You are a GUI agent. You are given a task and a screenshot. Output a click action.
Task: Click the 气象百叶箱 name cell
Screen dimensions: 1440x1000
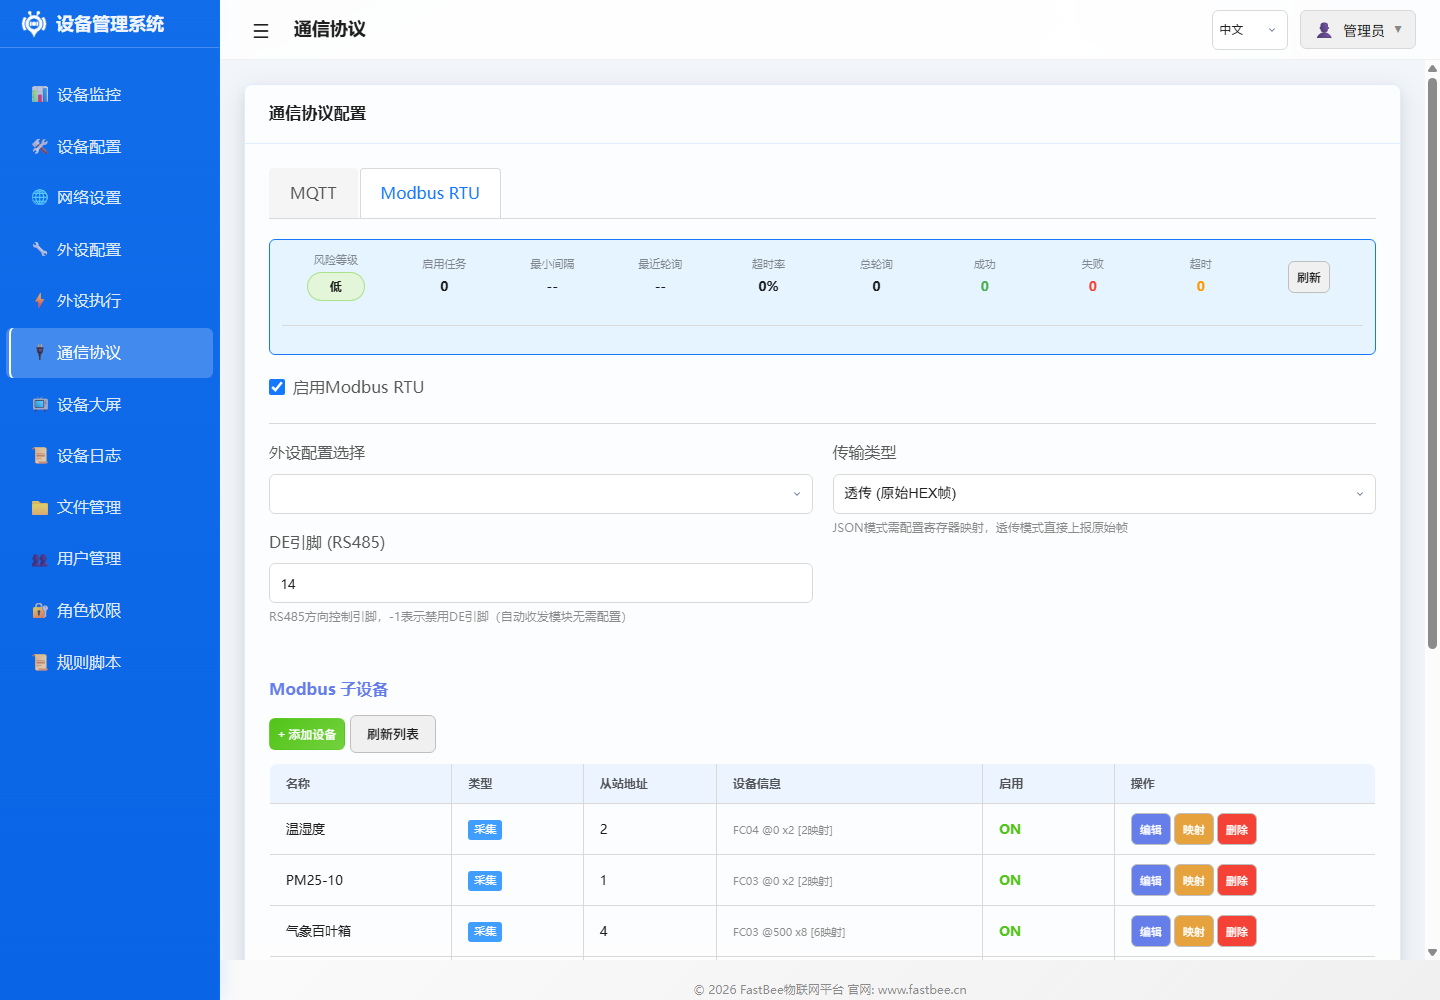[361, 931]
